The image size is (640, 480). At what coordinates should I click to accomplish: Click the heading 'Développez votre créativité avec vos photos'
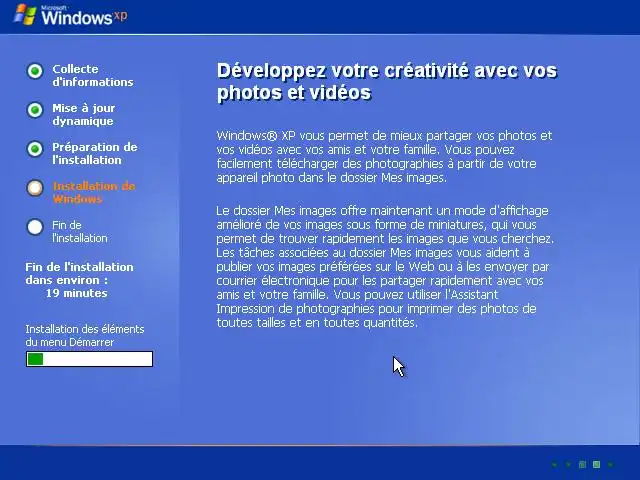click(x=387, y=82)
